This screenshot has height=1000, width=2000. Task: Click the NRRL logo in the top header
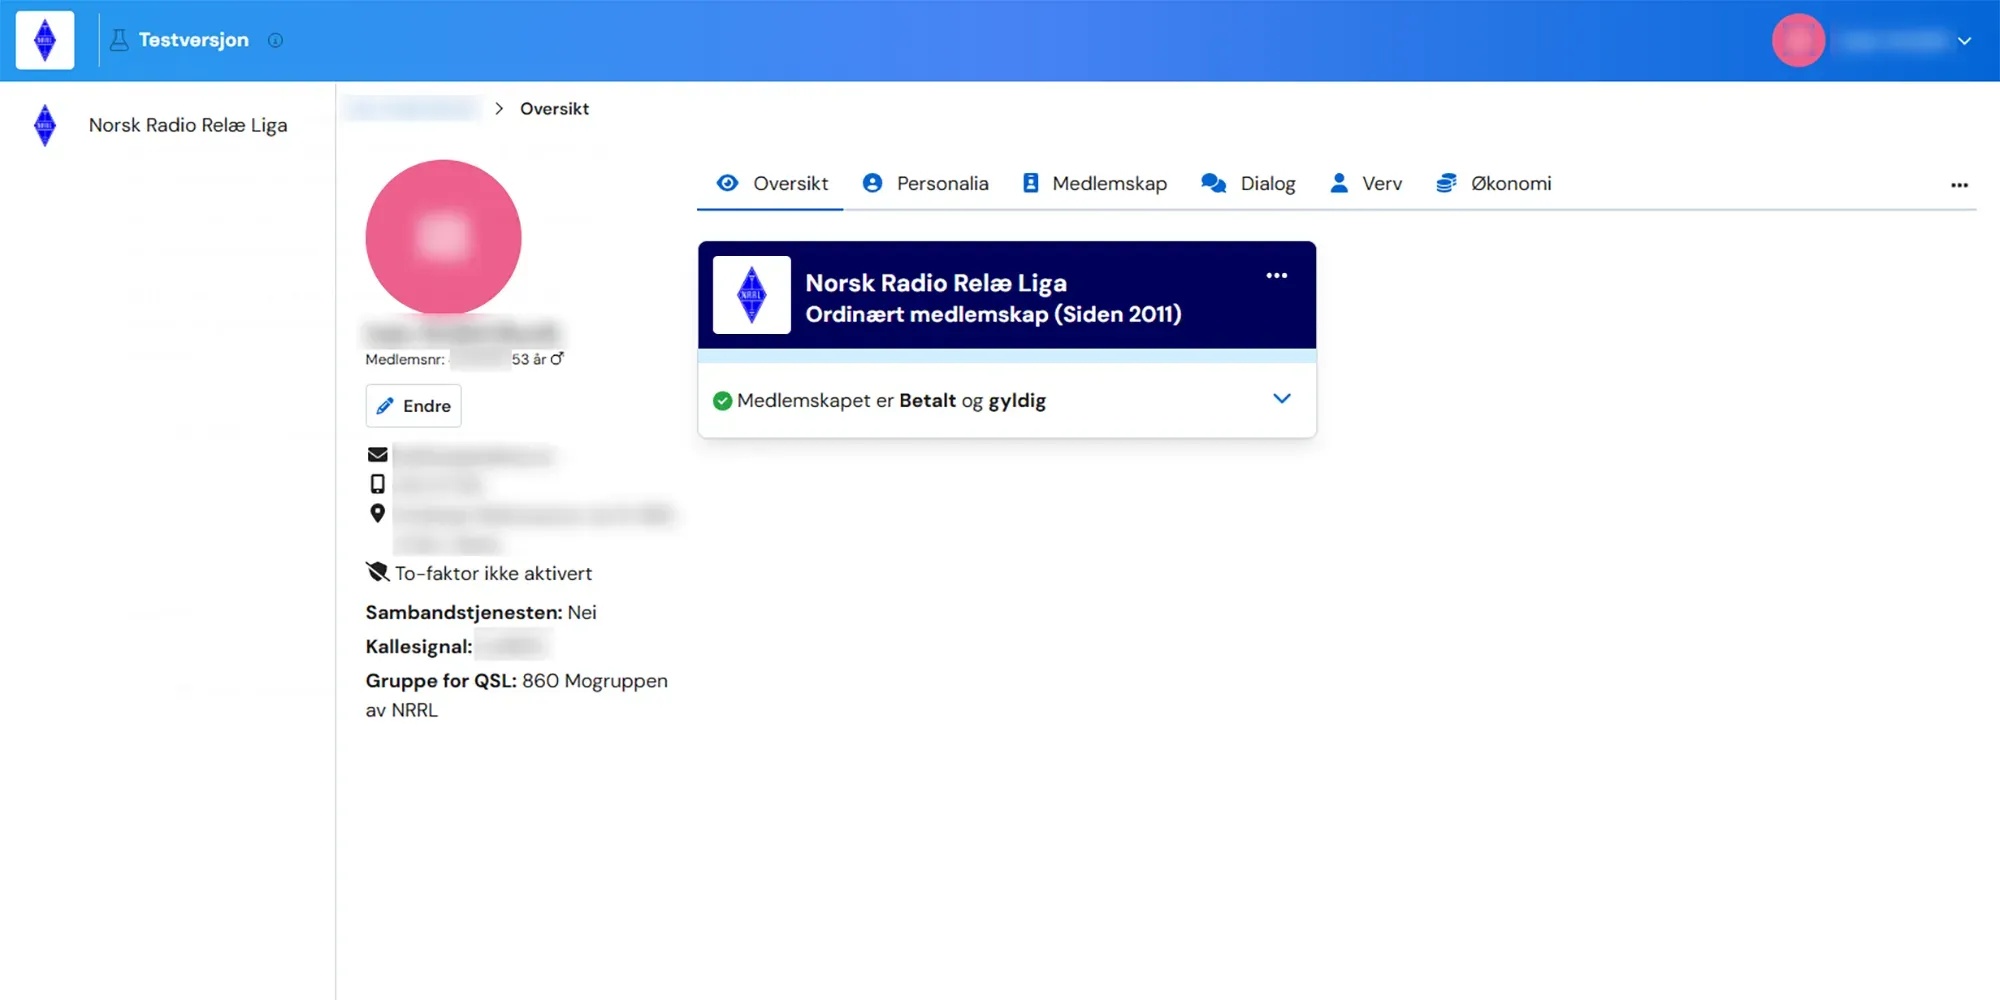click(45, 40)
